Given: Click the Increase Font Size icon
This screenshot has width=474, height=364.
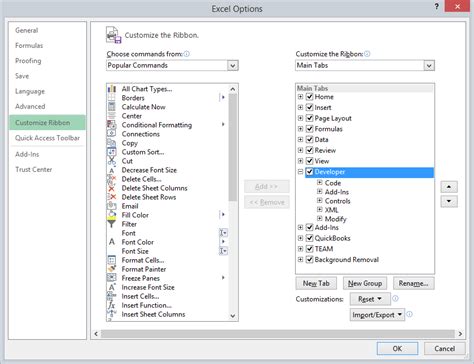Looking at the screenshot, I should click(x=112, y=287).
